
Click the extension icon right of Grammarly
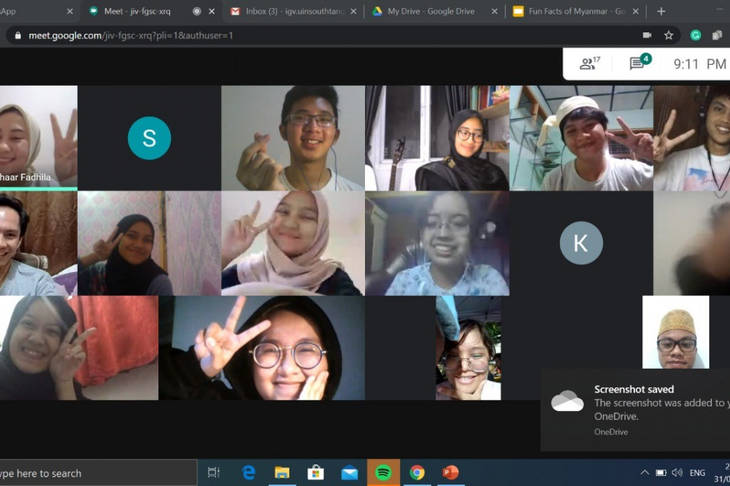pos(717,35)
